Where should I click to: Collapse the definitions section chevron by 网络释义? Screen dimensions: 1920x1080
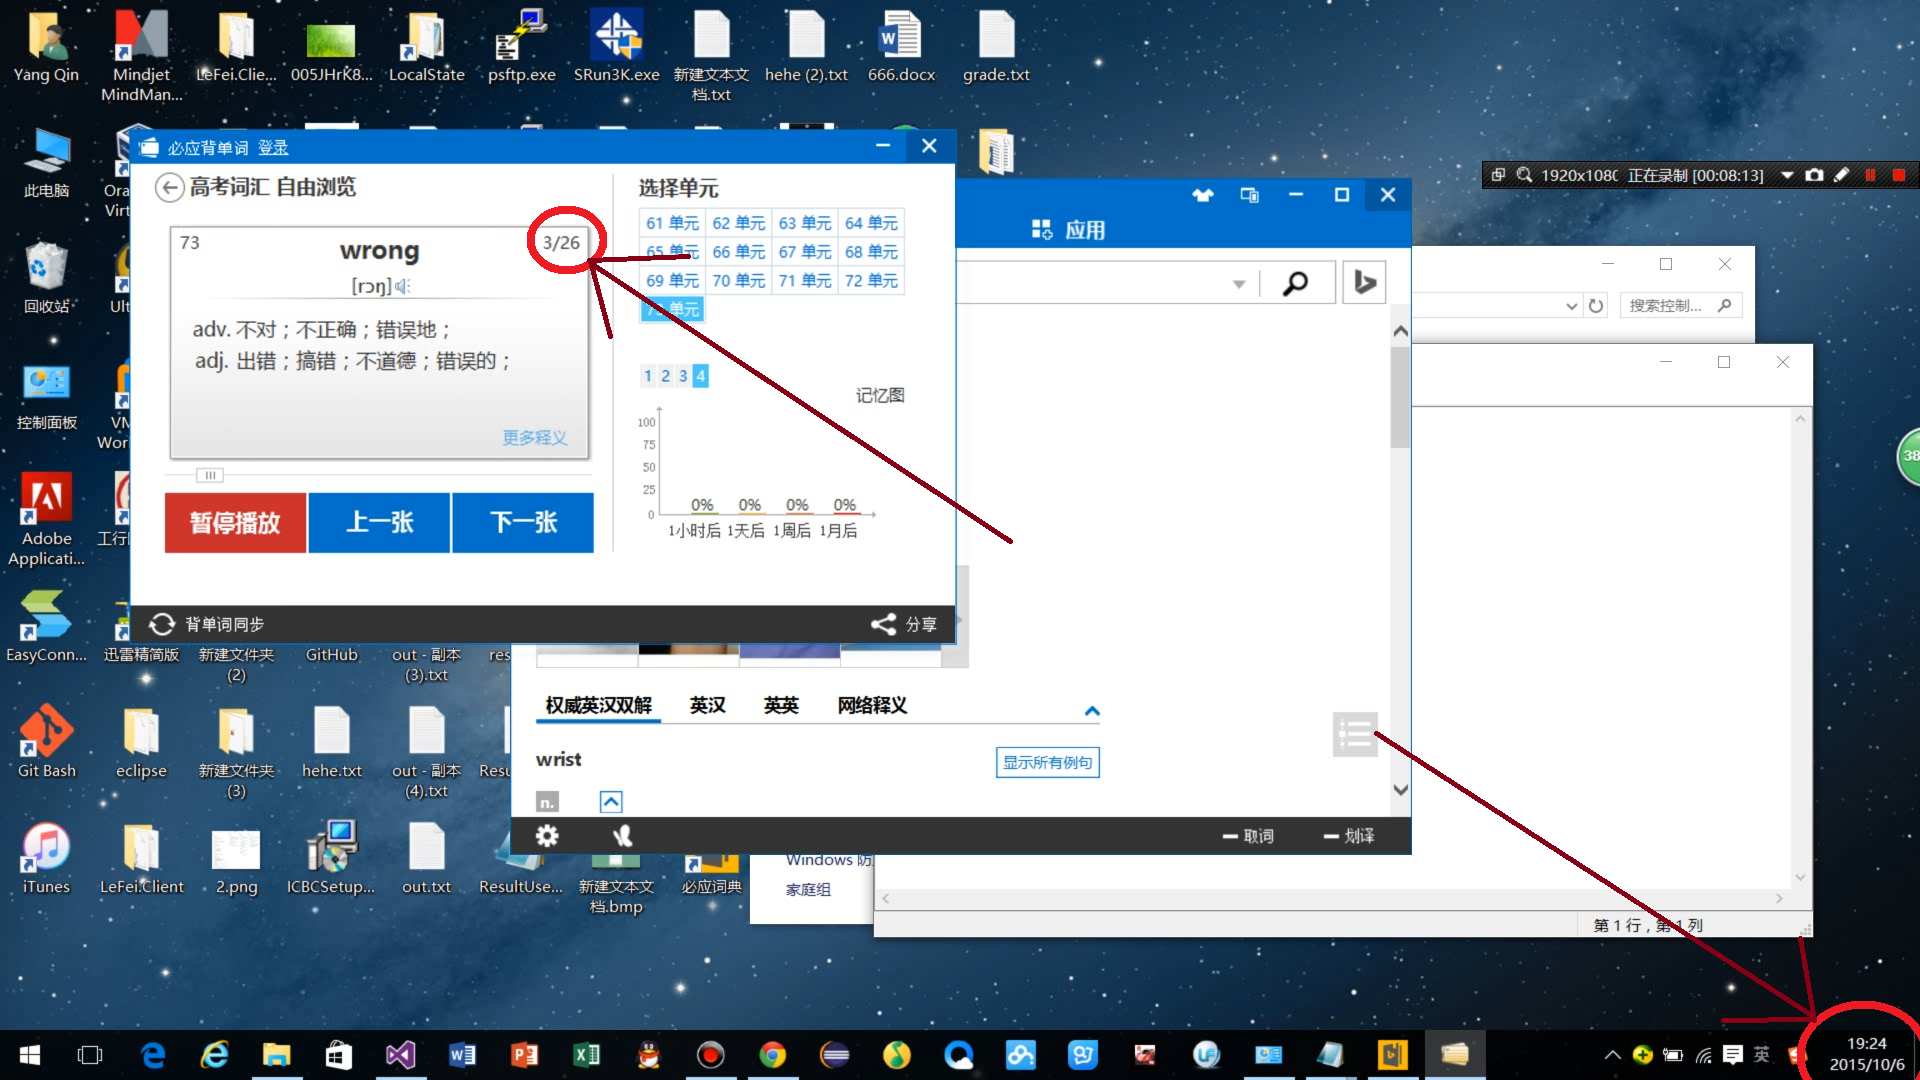pyautogui.click(x=1092, y=711)
